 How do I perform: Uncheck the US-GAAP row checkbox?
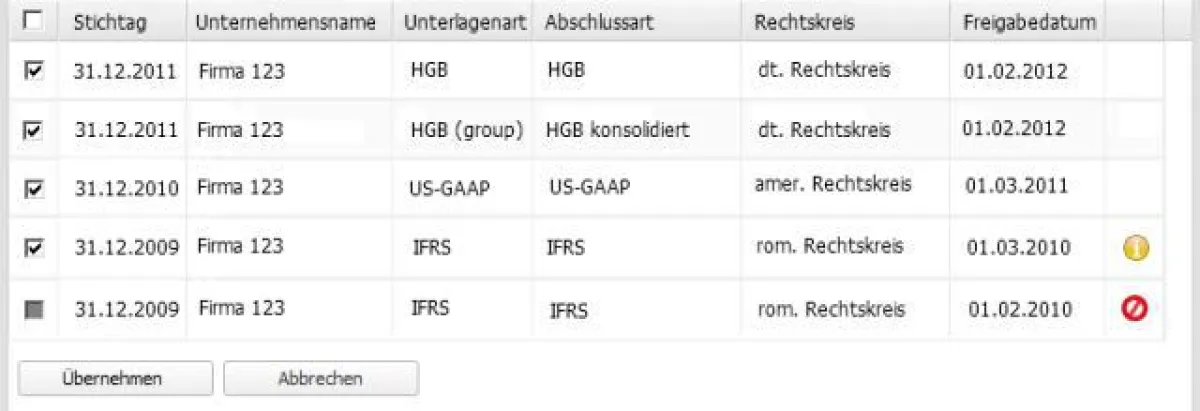33,188
